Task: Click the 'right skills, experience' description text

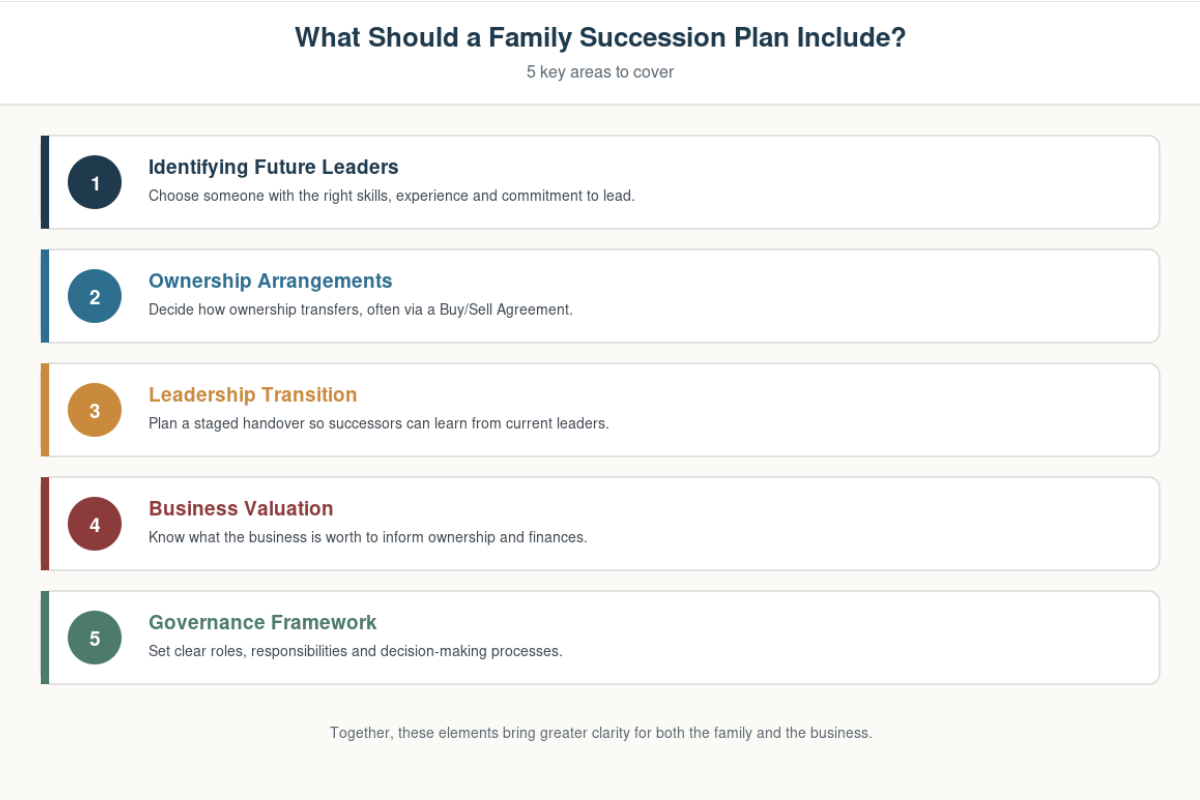Action: click(392, 196)
